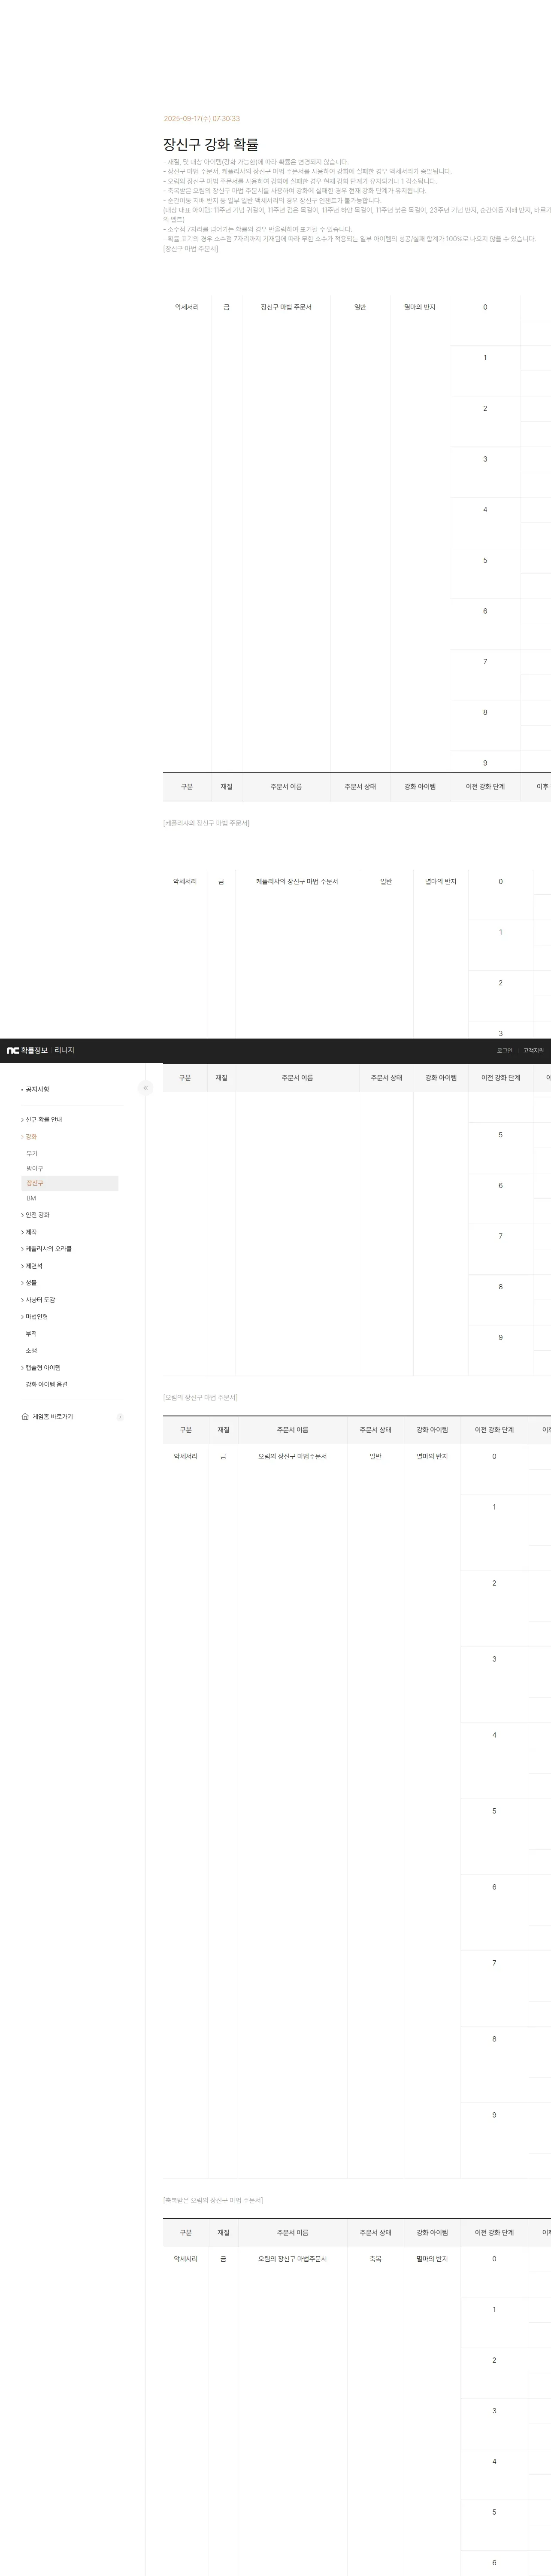551x2576 pixels.
Task: Open 강화 아이템 옵션 in the sidebar
Action: pyautogui.click(x=47, y=1385)
